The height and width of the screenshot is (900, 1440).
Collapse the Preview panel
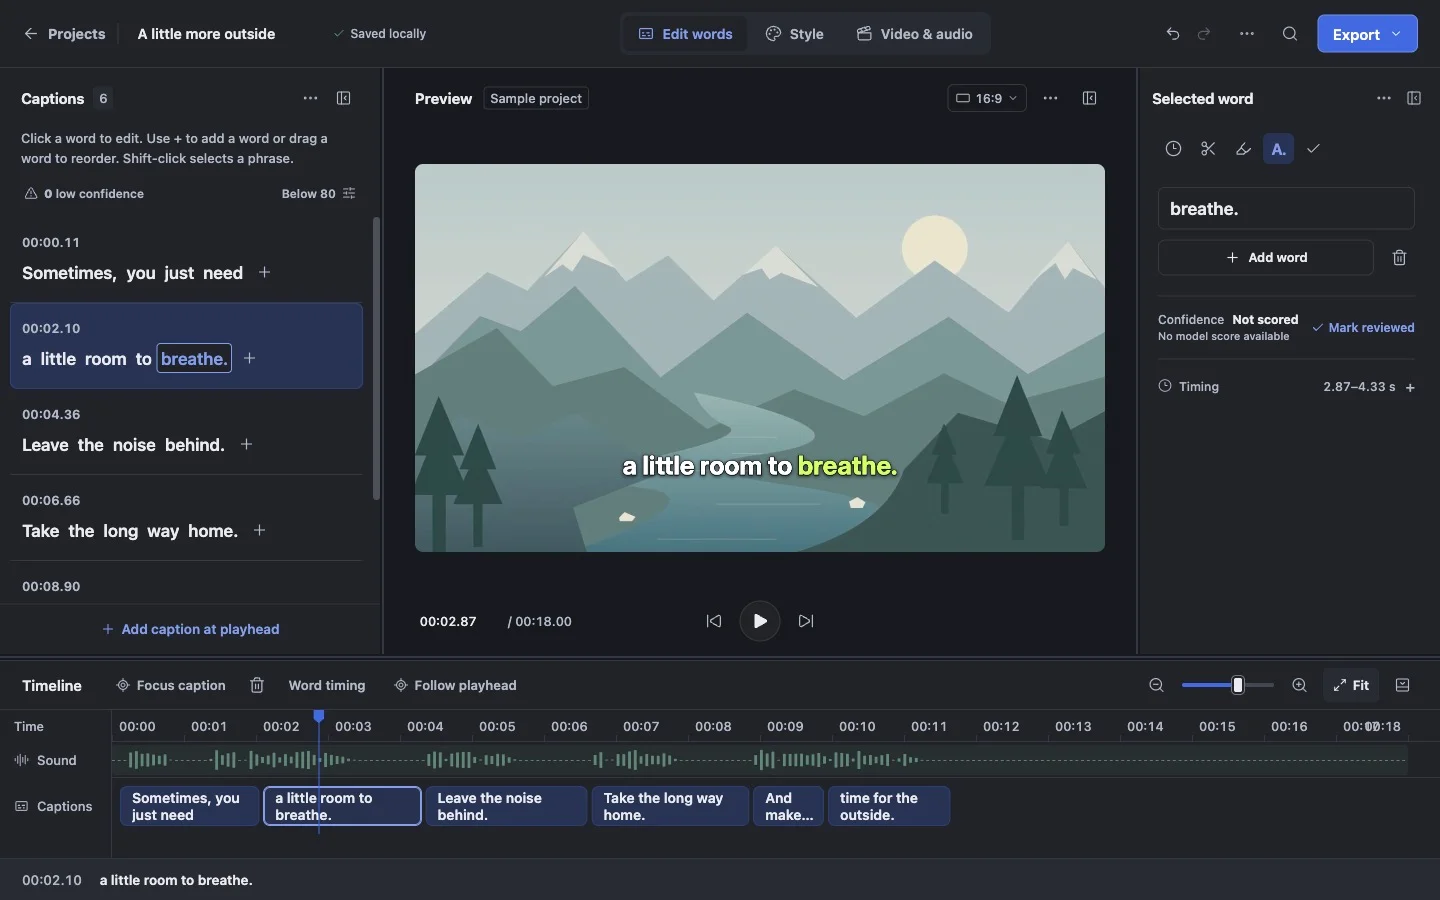(x=1091, y=98)
